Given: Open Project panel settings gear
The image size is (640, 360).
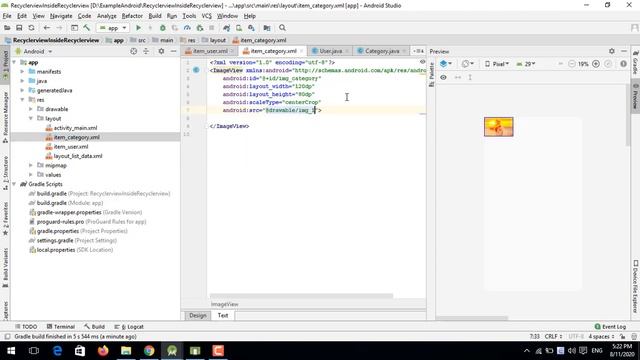Looking at the screenshot, I should [x=161, y=51].
